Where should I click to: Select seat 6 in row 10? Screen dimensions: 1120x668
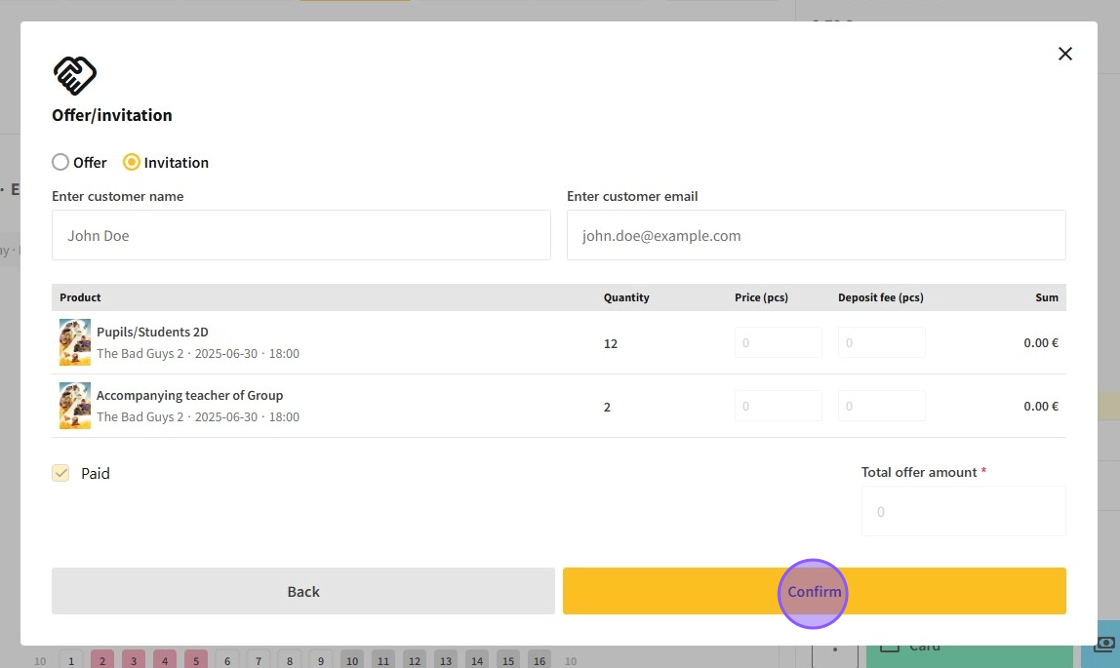pos(227,660)
